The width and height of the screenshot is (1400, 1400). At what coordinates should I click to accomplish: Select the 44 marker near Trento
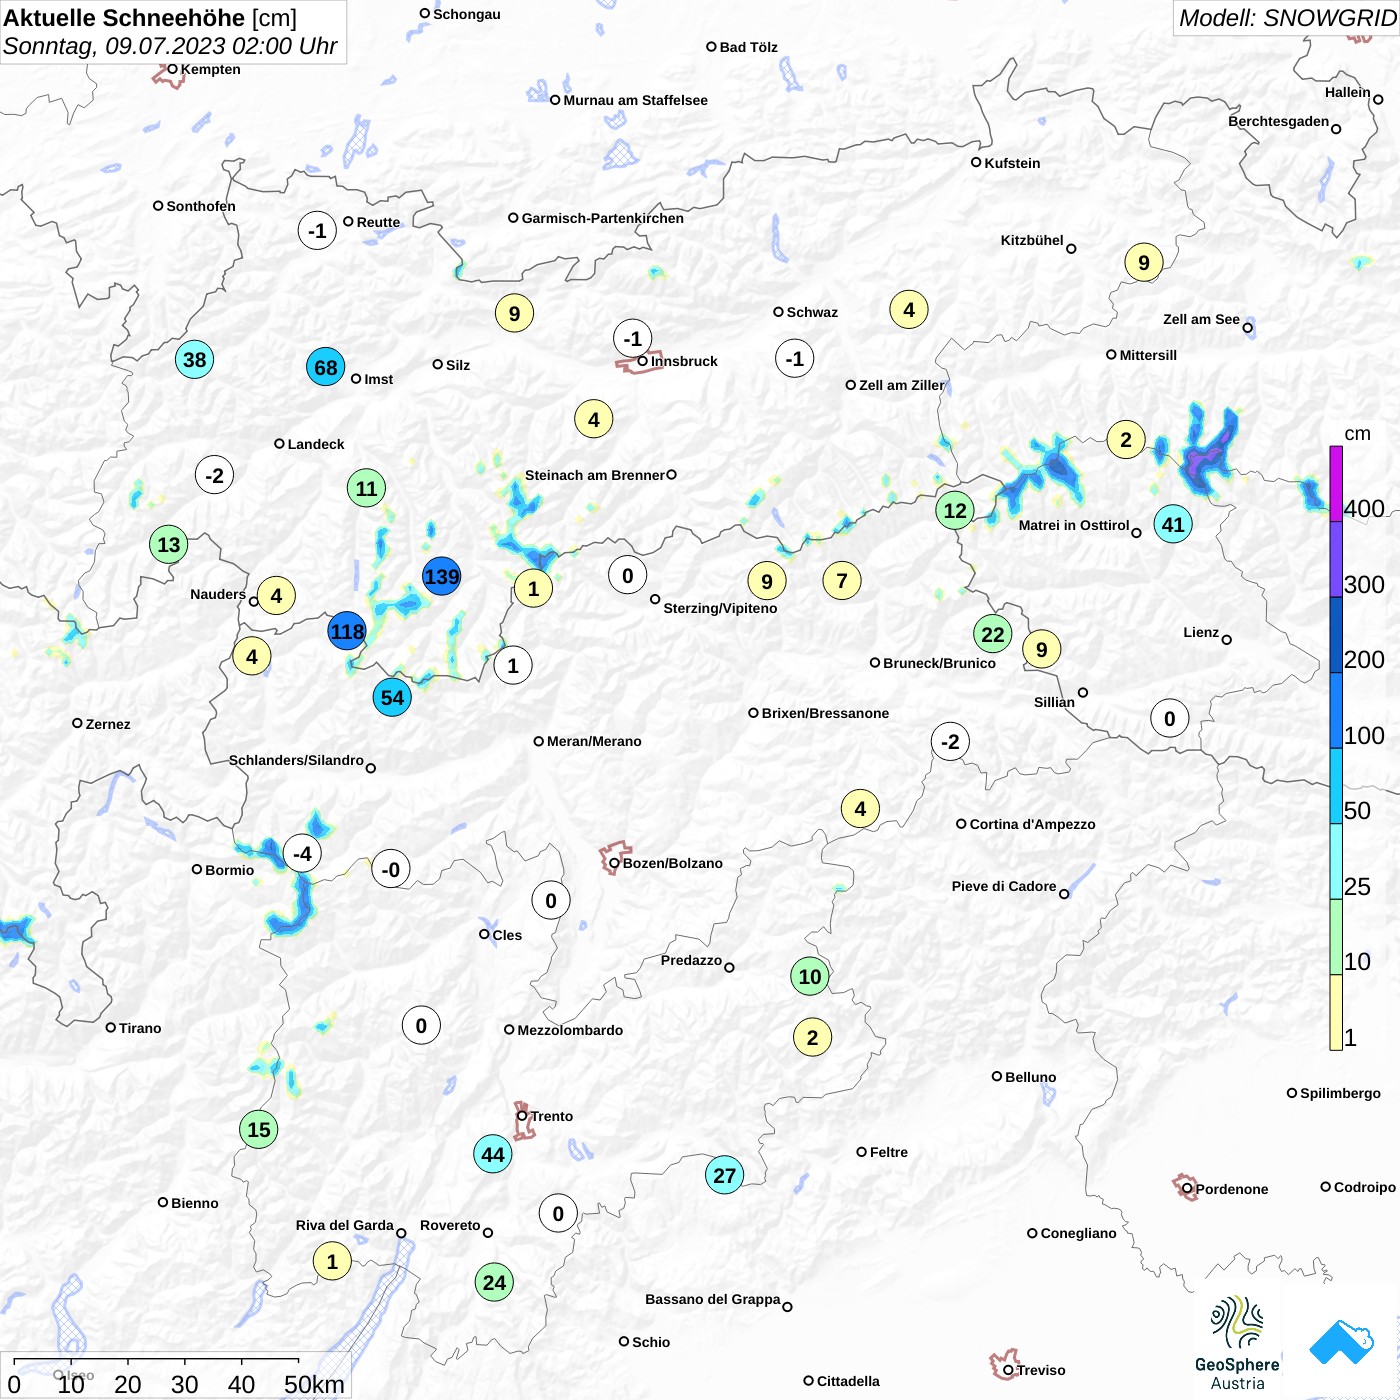[x=493, y=1154]
